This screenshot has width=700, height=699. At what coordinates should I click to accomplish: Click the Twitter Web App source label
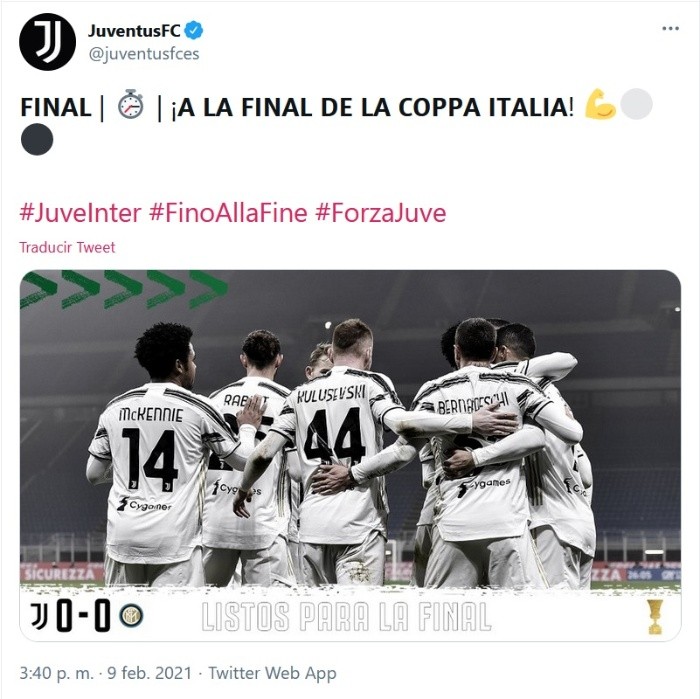[x=272, y=673]
